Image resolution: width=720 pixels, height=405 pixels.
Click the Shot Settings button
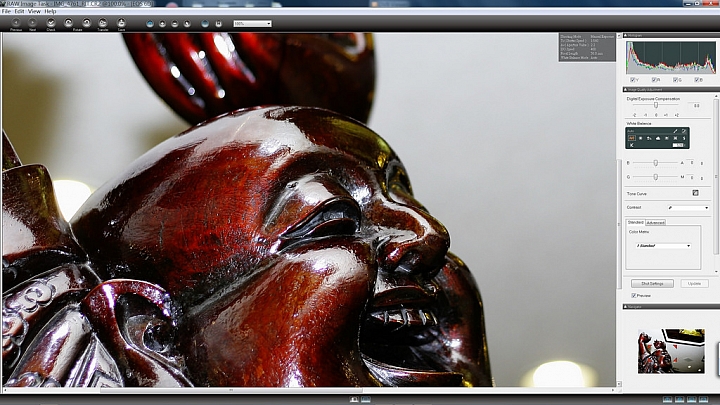click(652, 284)
